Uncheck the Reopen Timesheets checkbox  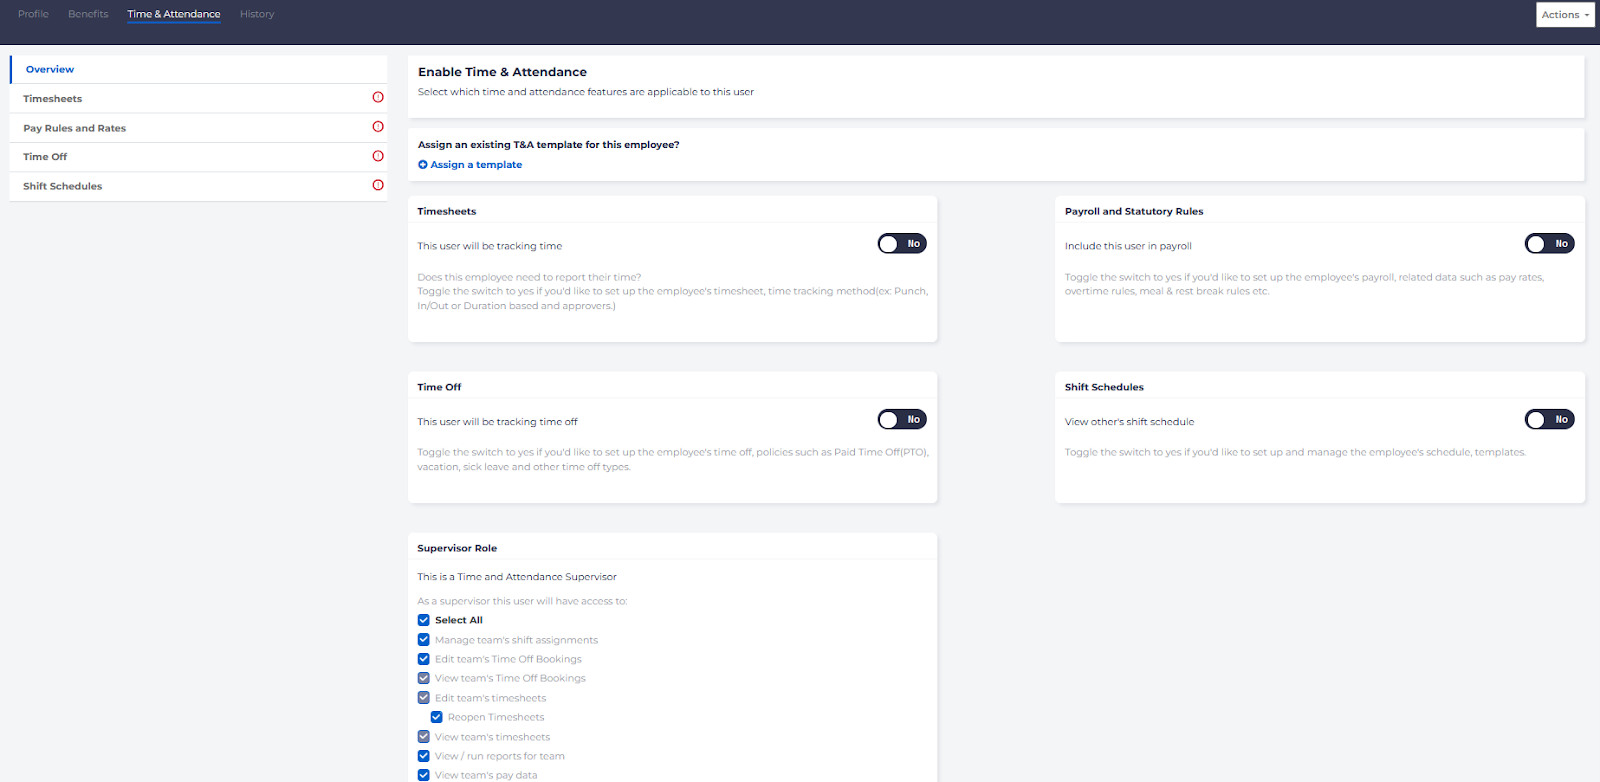tap(437, 717)
